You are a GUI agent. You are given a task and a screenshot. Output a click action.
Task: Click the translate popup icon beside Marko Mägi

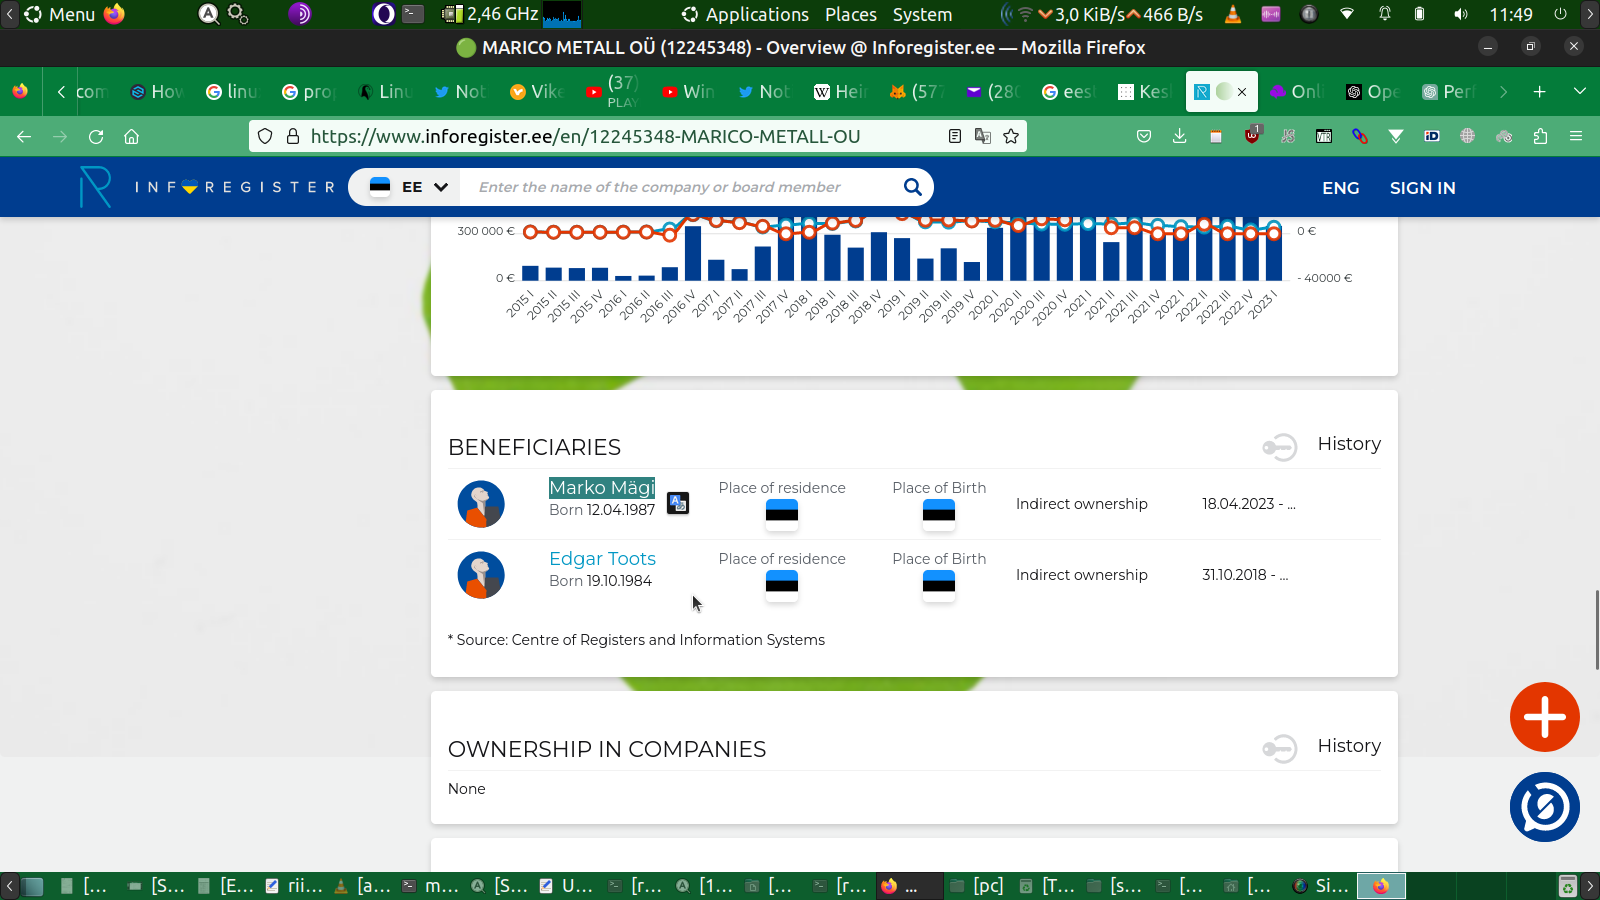tap(678, 503)
